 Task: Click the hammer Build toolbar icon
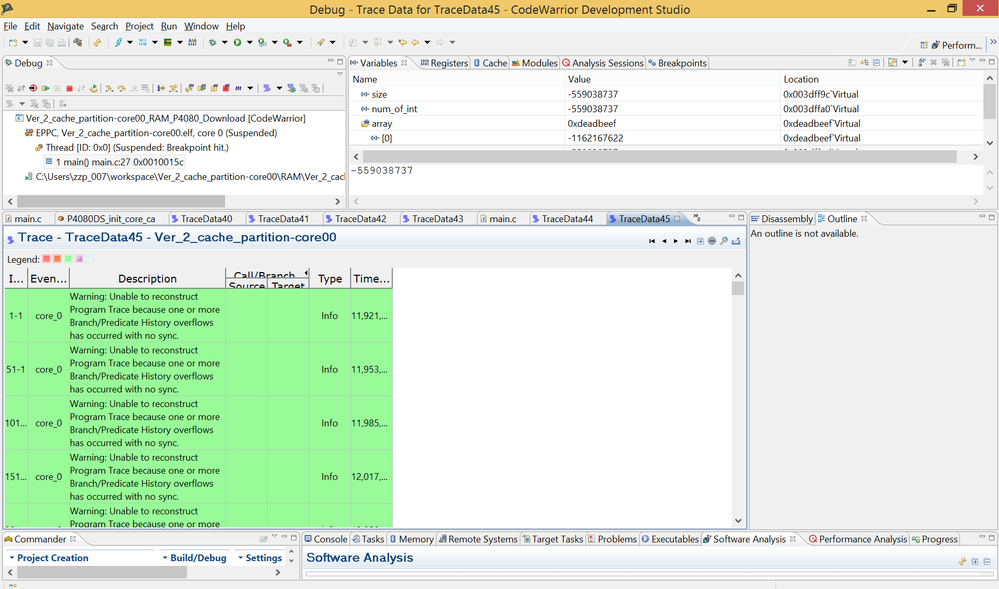coord(78,42)
